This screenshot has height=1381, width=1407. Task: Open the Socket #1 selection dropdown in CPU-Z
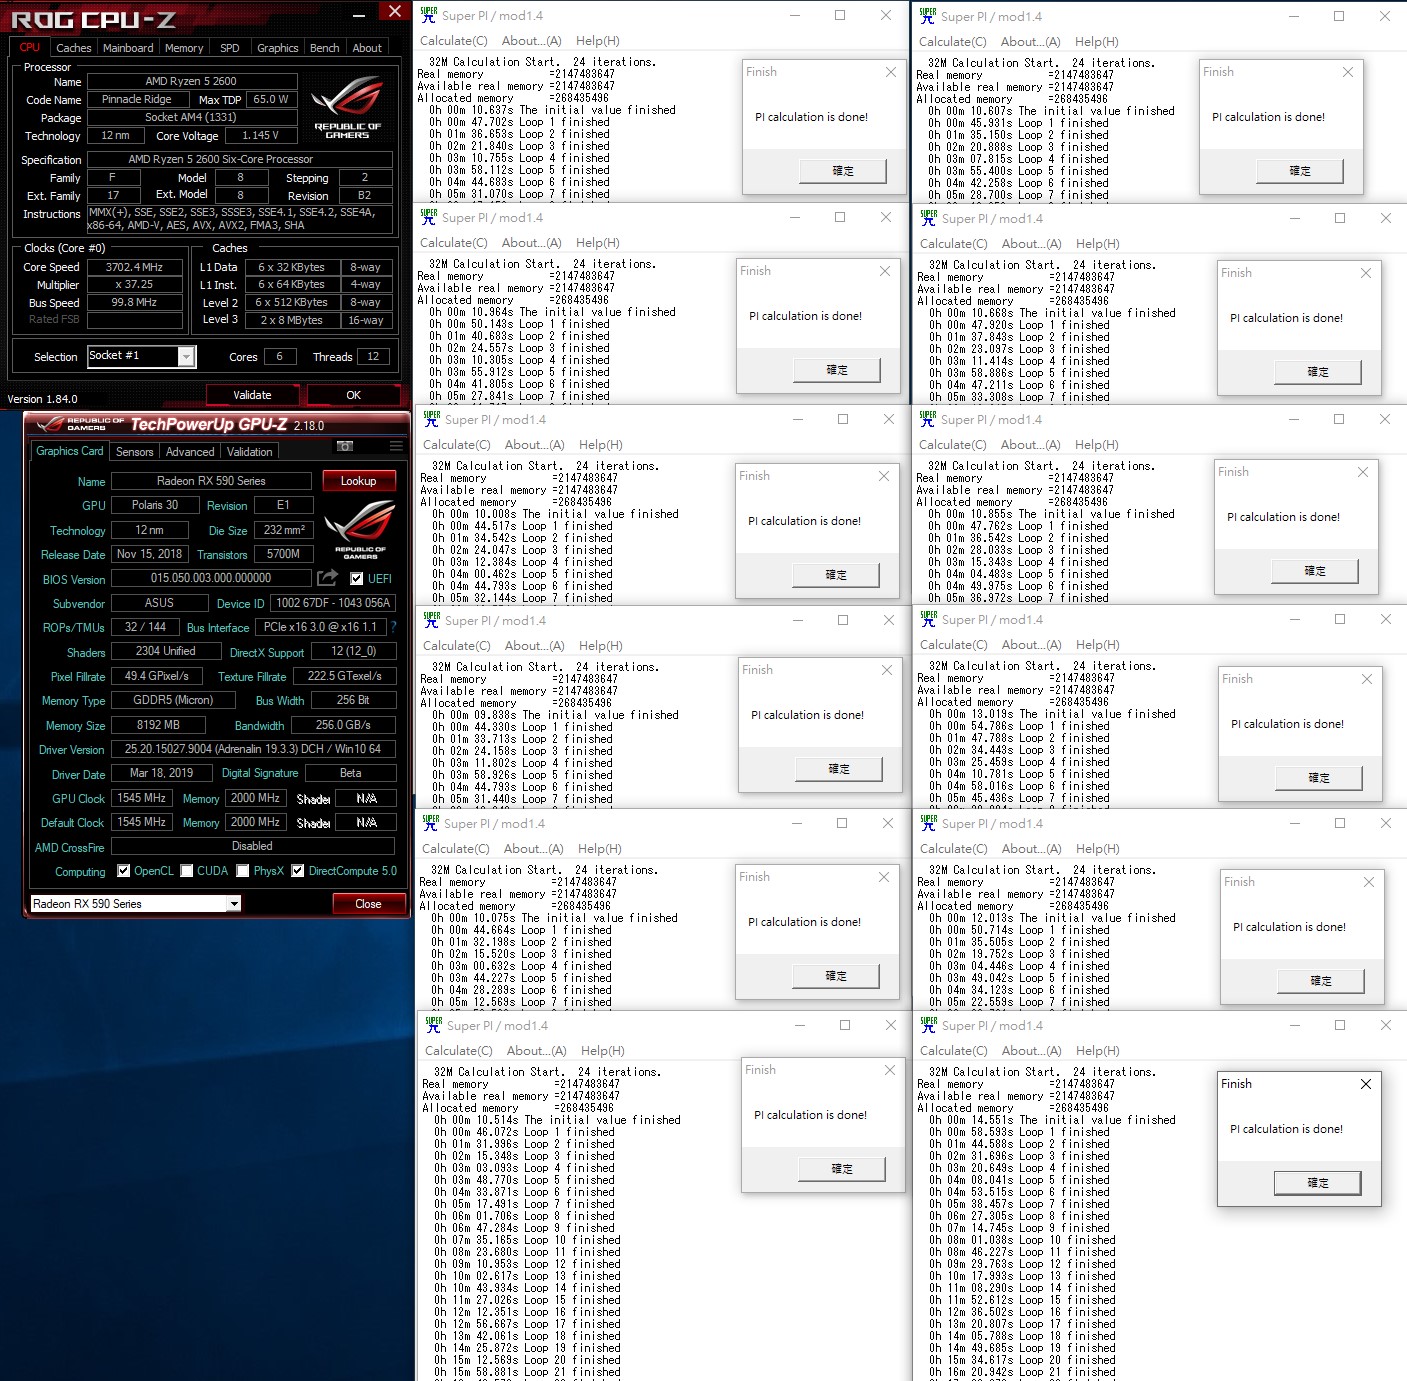coord(186,357)
